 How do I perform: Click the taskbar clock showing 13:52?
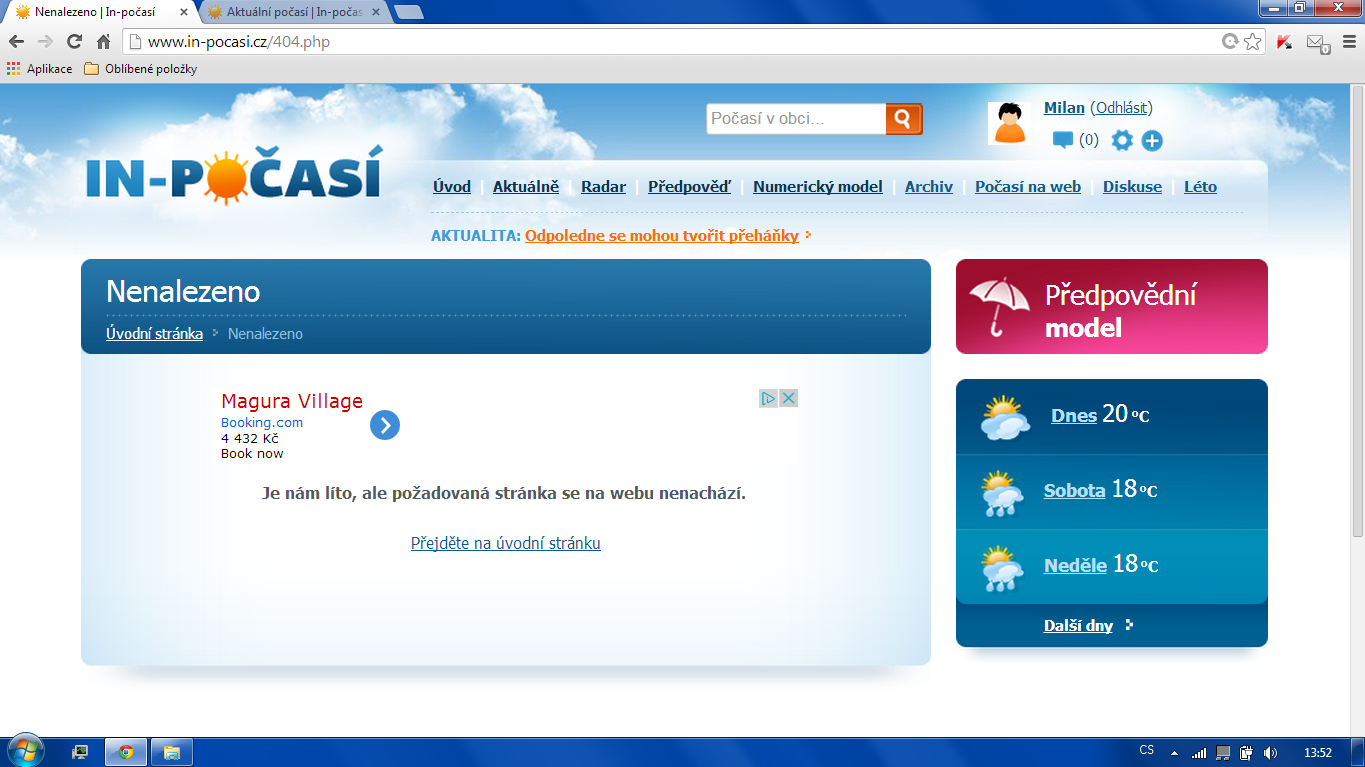(1318, 752)
